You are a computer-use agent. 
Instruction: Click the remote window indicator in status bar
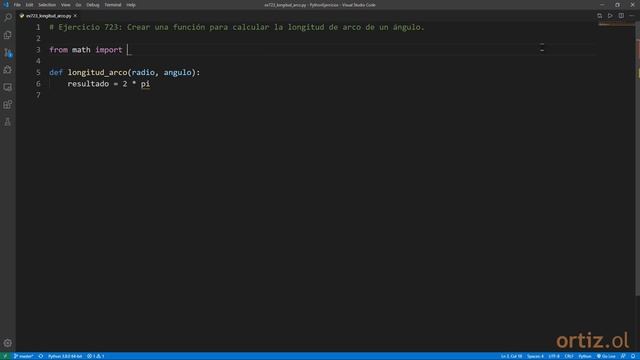[5, 356]
